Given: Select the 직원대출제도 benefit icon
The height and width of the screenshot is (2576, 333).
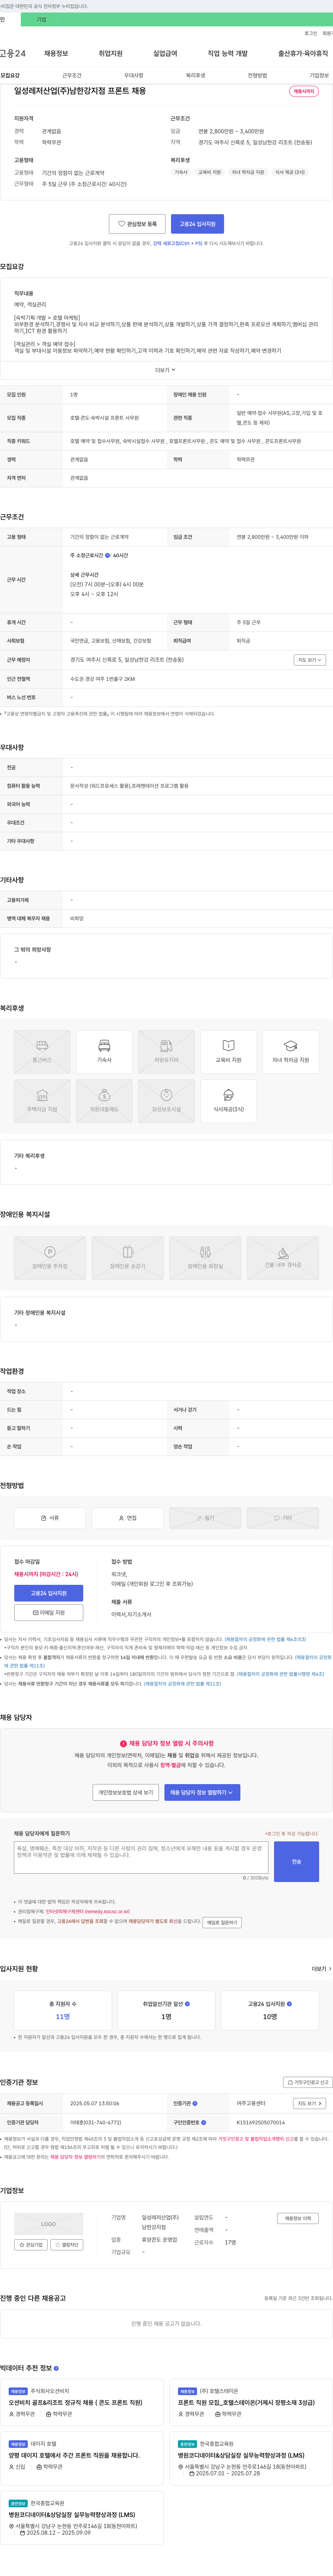Looking at the screenshot, I should click(x=104, y=1101).
